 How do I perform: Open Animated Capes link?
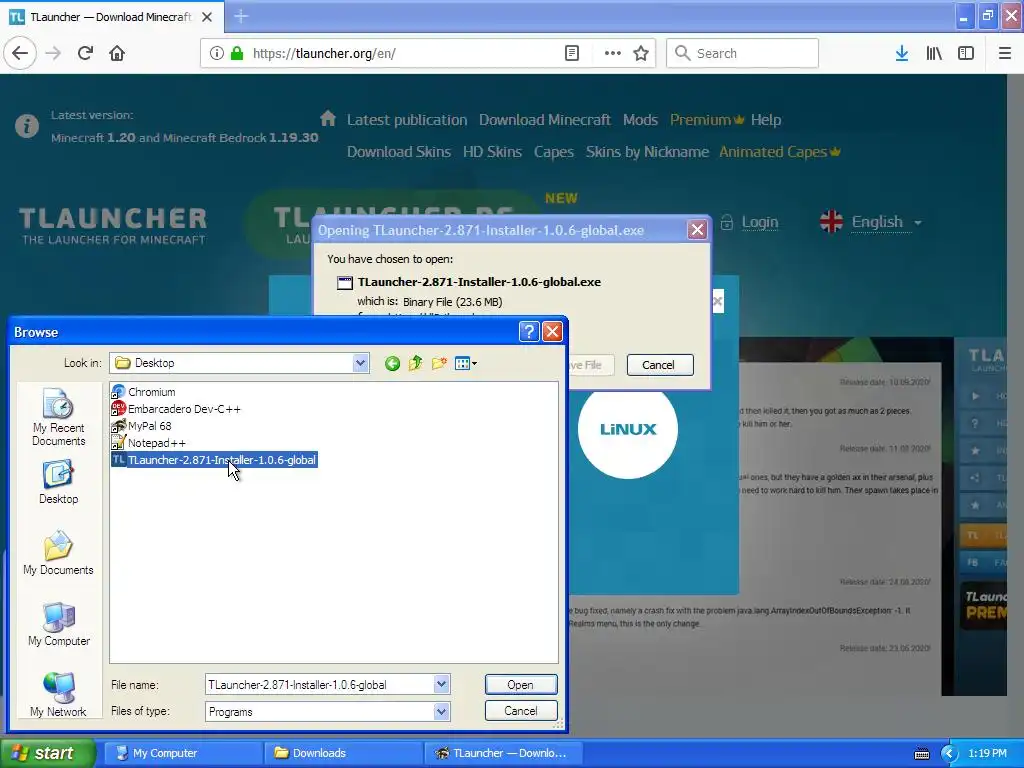[x=780, y=152]
